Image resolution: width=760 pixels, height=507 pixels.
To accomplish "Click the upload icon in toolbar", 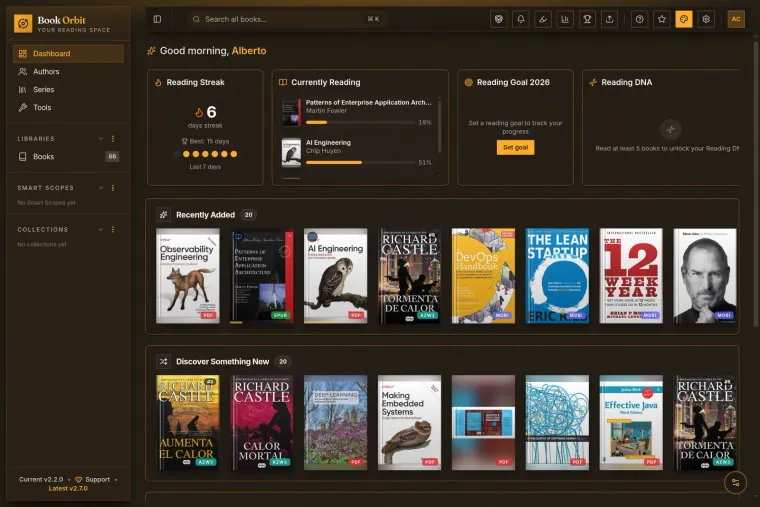I will pyautogui.click(x=610, y=19).
